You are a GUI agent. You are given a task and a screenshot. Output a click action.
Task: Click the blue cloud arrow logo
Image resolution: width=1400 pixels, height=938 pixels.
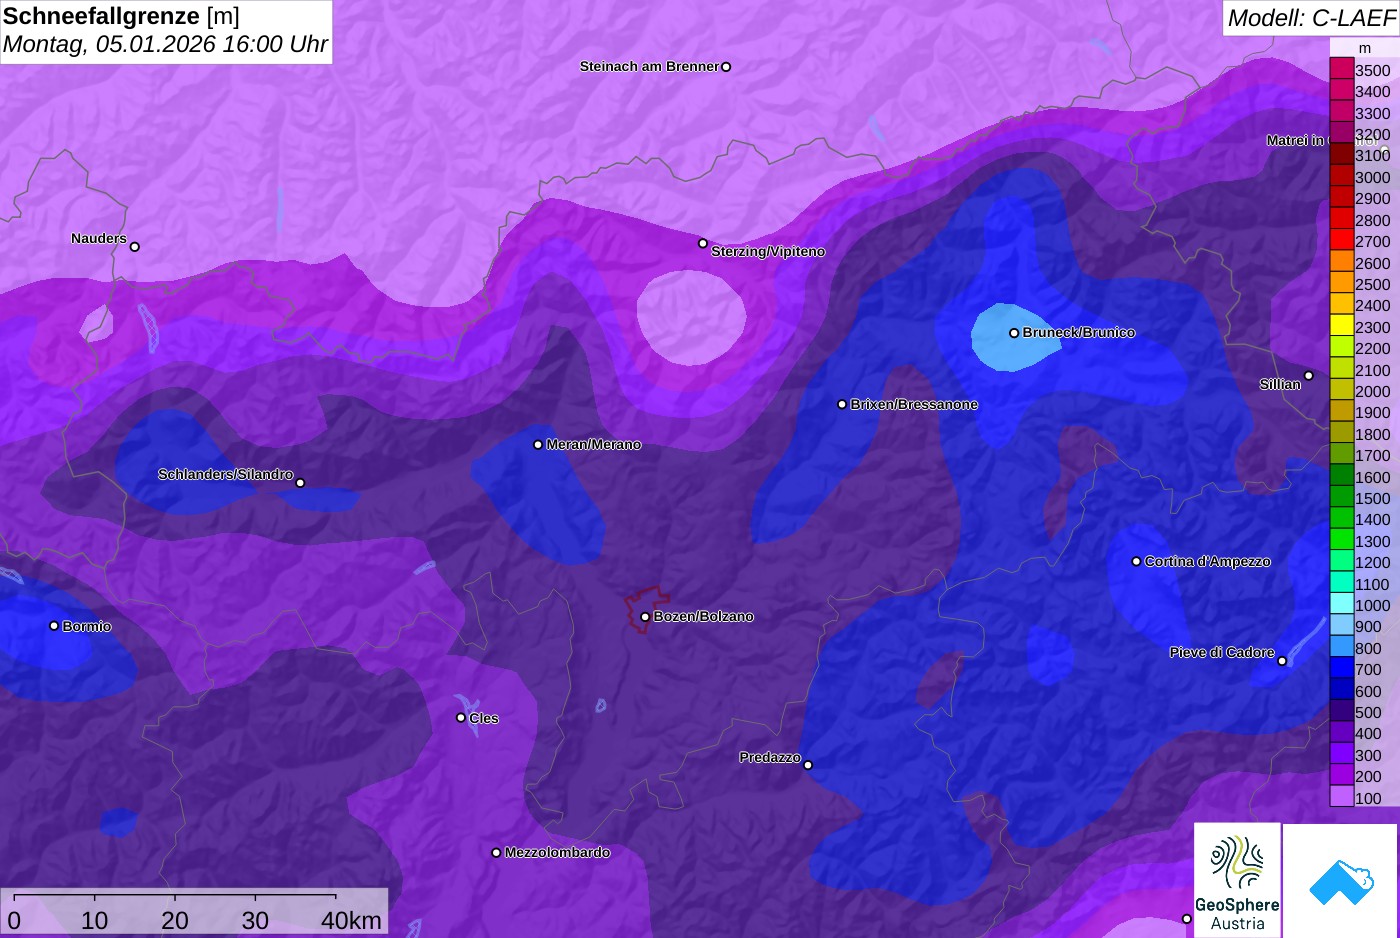[1340, 880]
